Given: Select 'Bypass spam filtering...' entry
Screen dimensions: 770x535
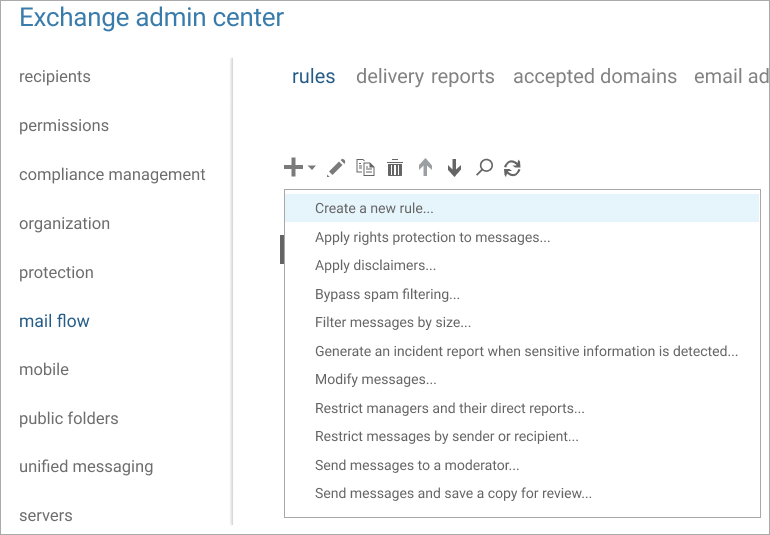Looking at the screenshot, I should tap(522, 294).
